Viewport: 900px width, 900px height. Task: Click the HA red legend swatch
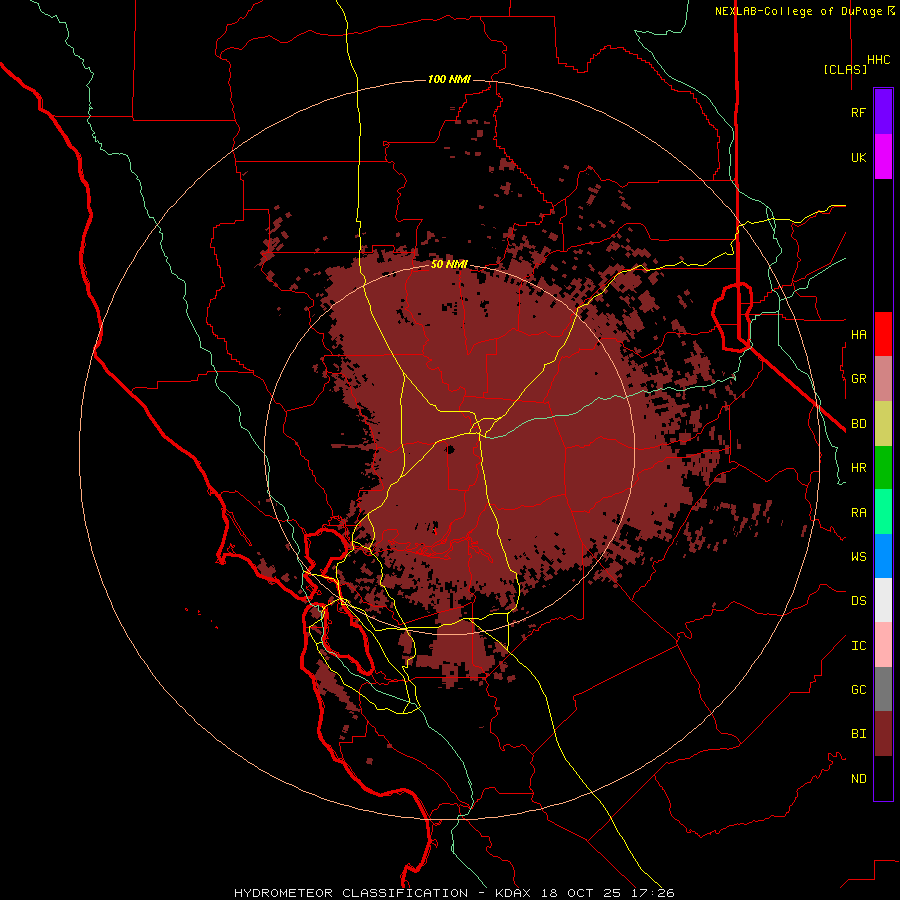[883, 334]
